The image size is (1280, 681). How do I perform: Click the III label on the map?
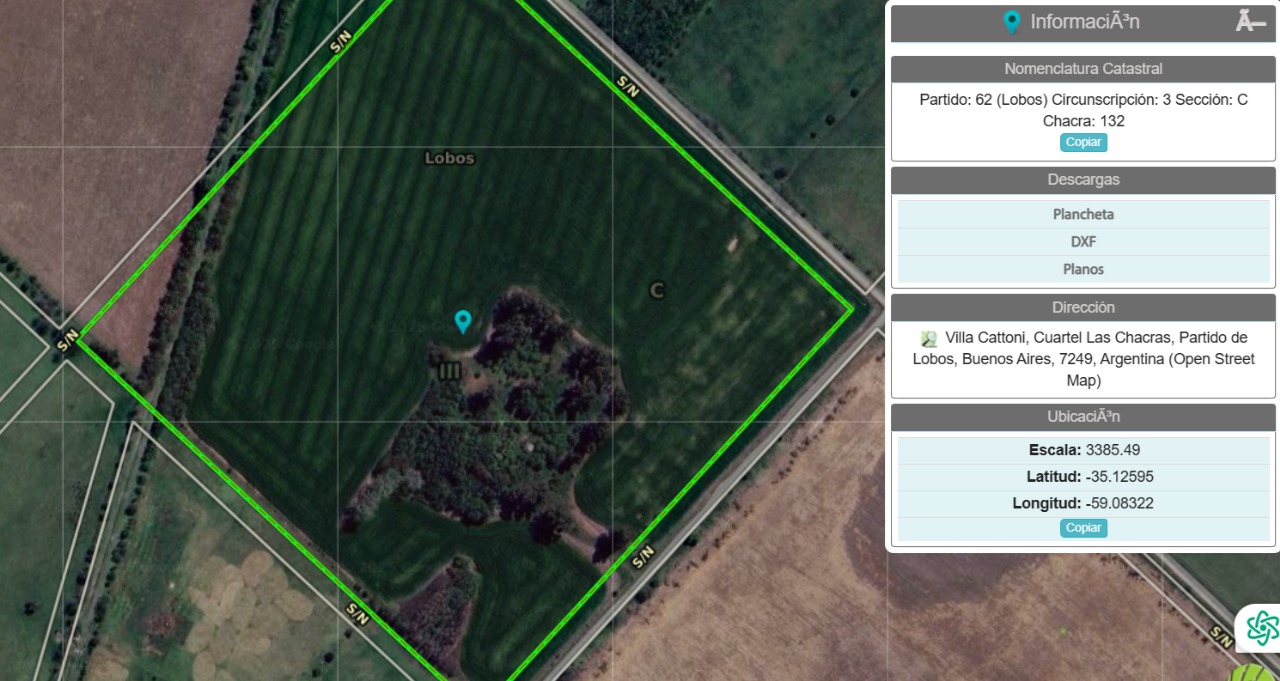450,371
